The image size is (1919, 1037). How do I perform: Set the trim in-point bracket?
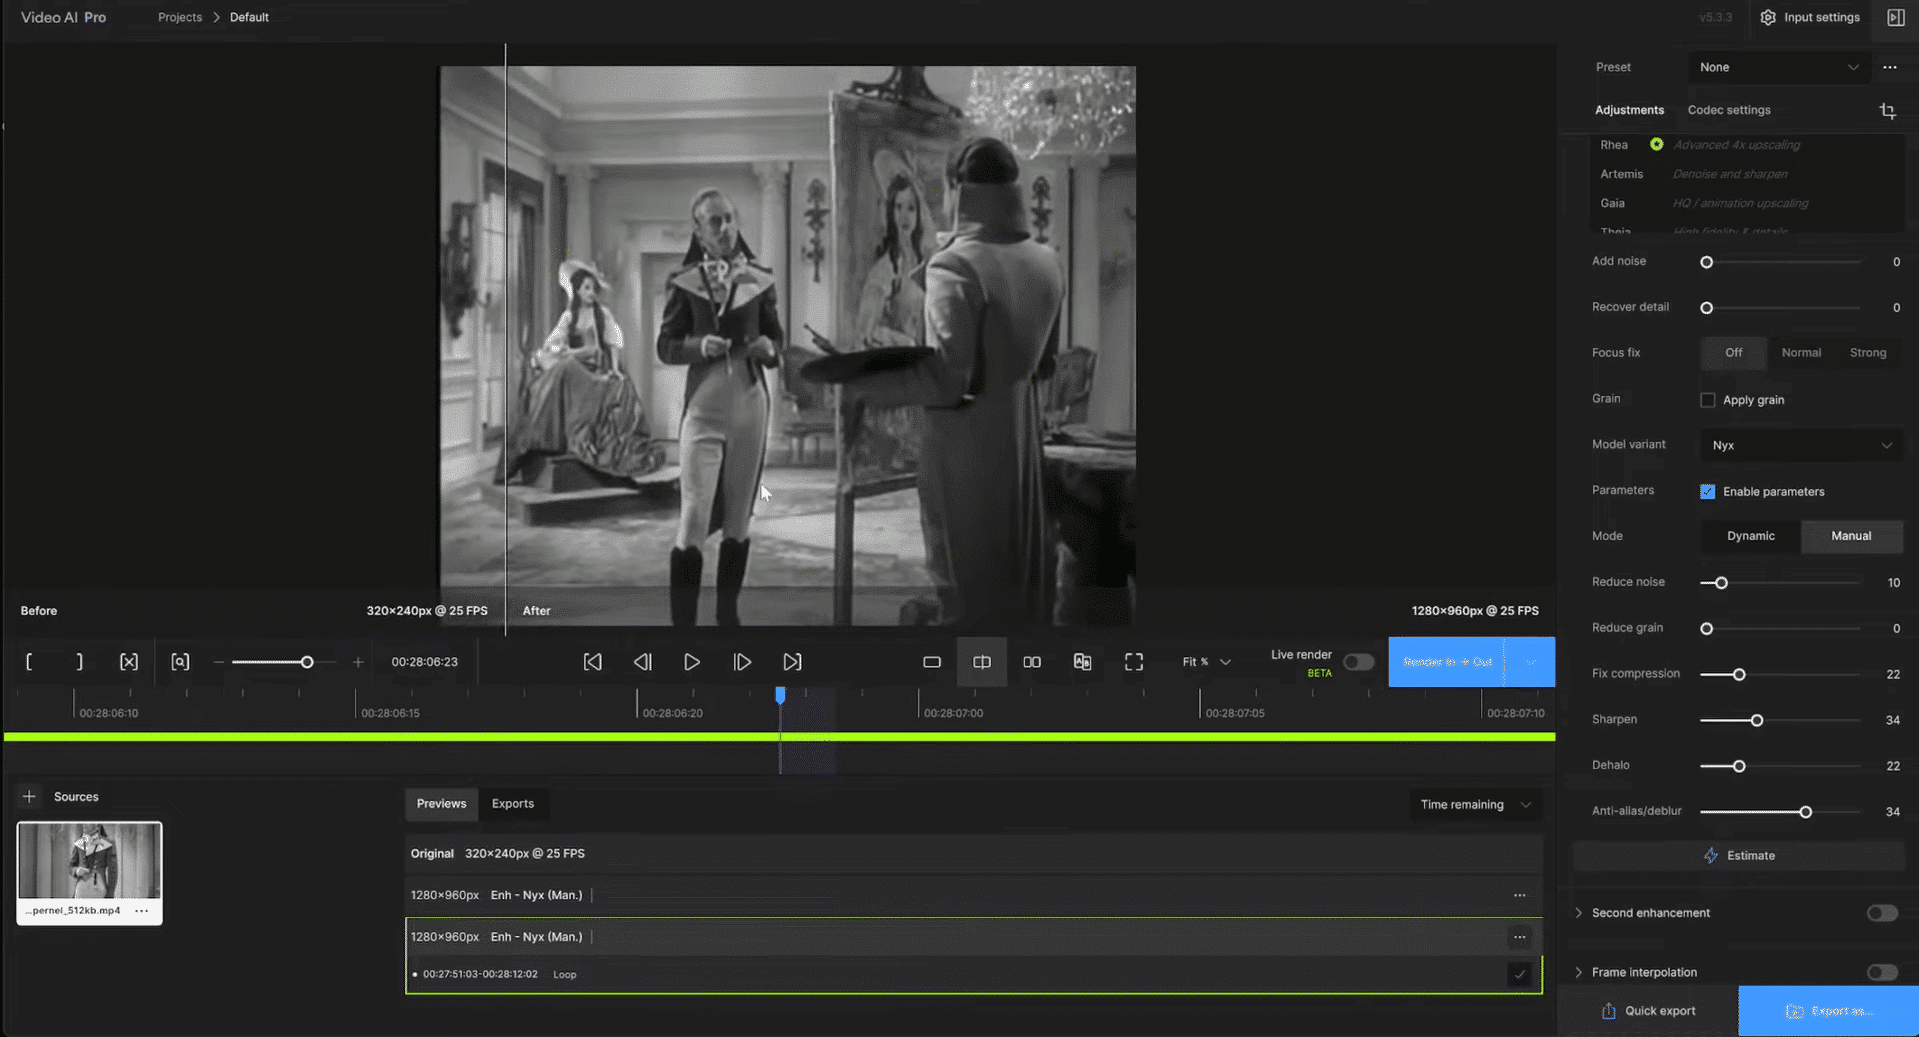[29, 662]
